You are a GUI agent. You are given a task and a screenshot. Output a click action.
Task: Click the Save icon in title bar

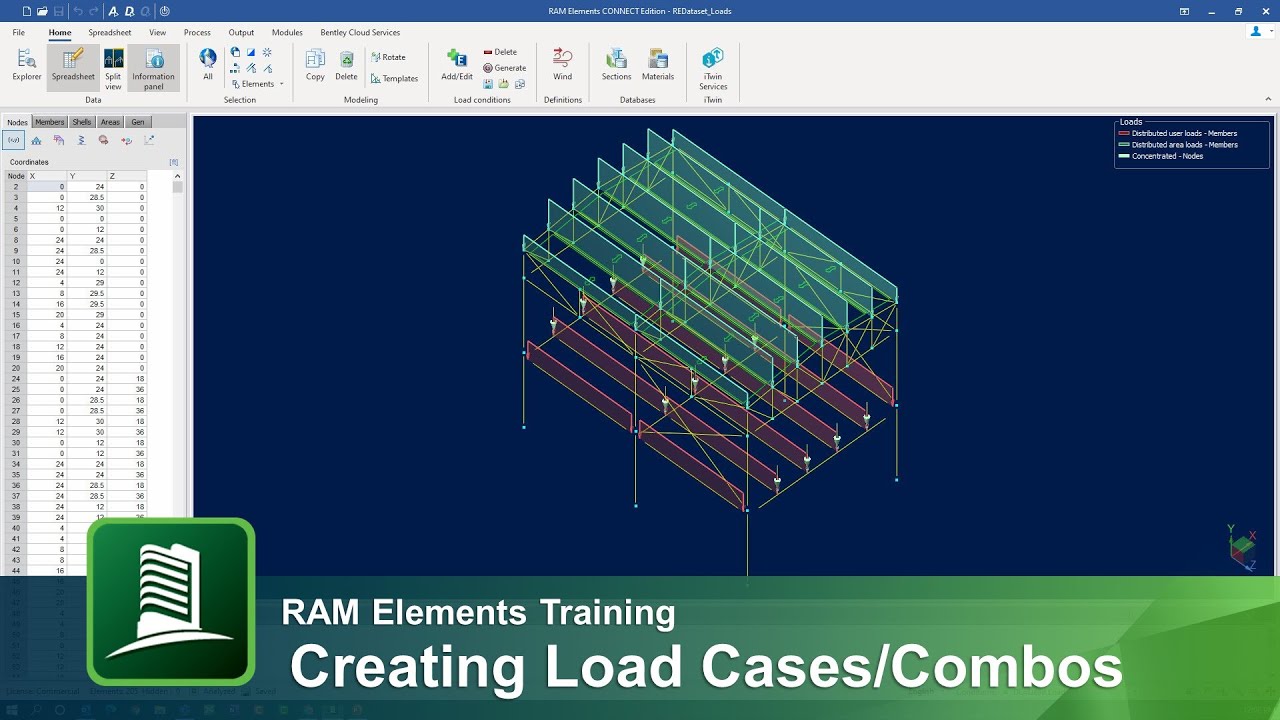[59, 11]
